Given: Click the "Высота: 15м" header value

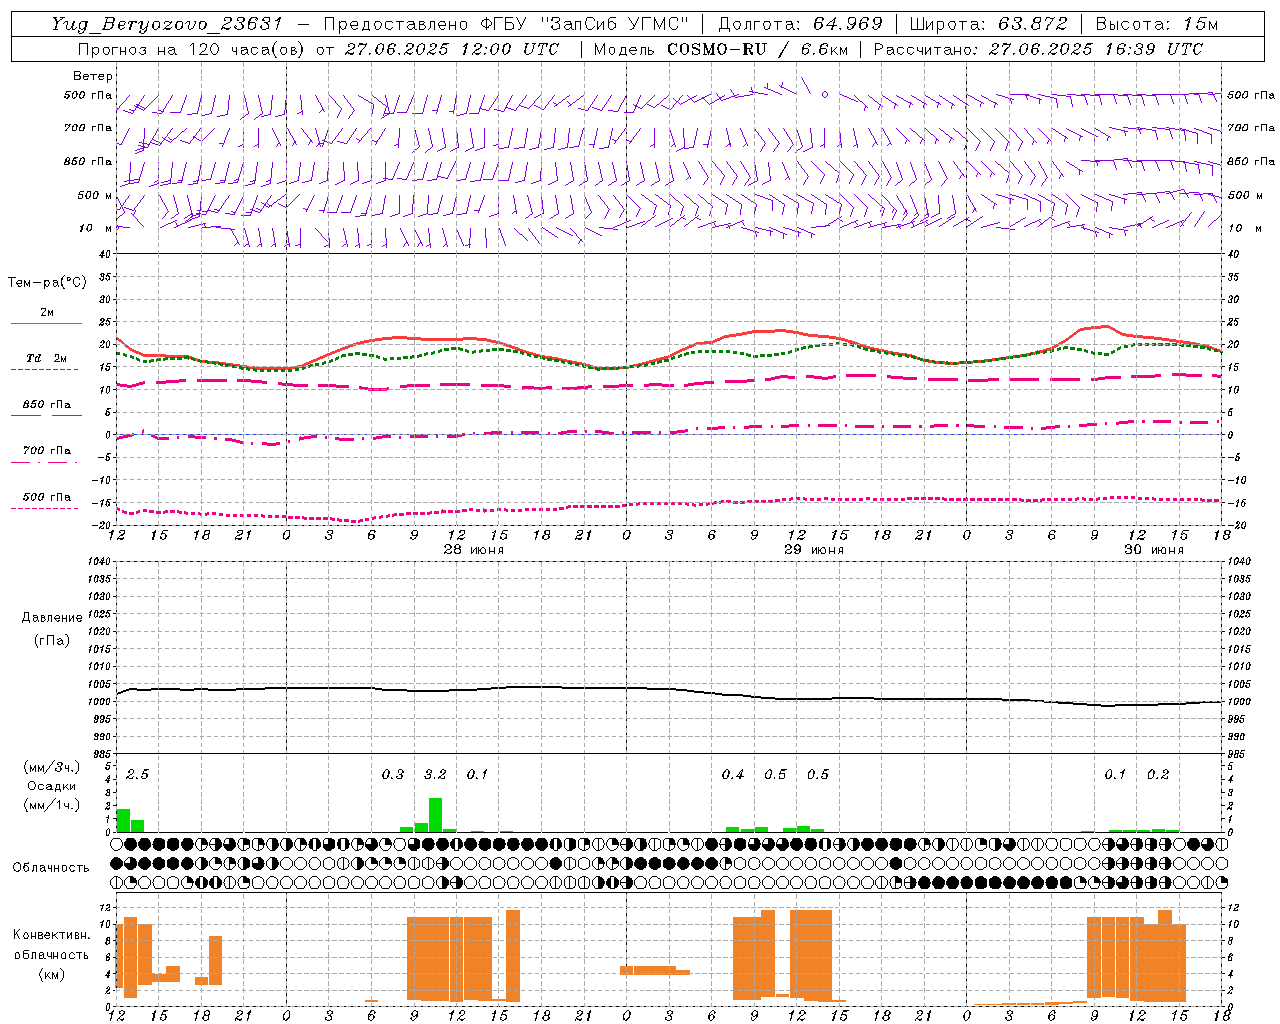Looking at the screenshot, I should click(x=1157, y=24).
